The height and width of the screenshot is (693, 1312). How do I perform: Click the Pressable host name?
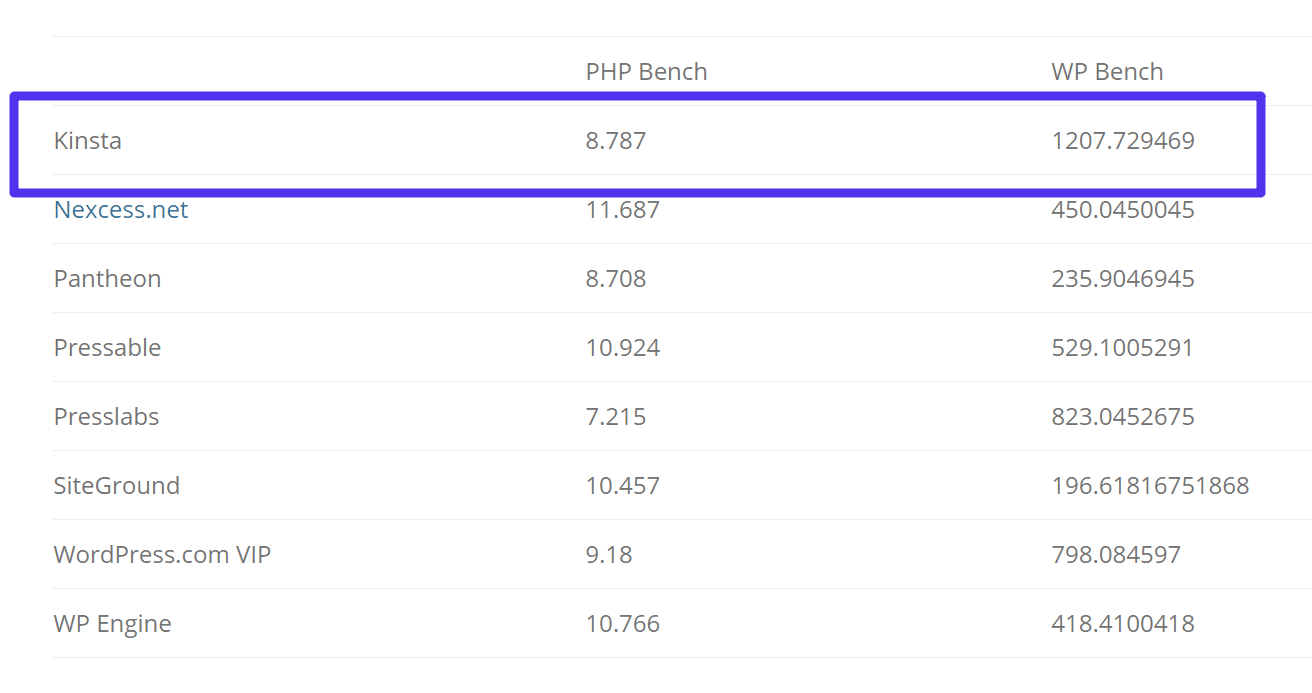[107, 348]
